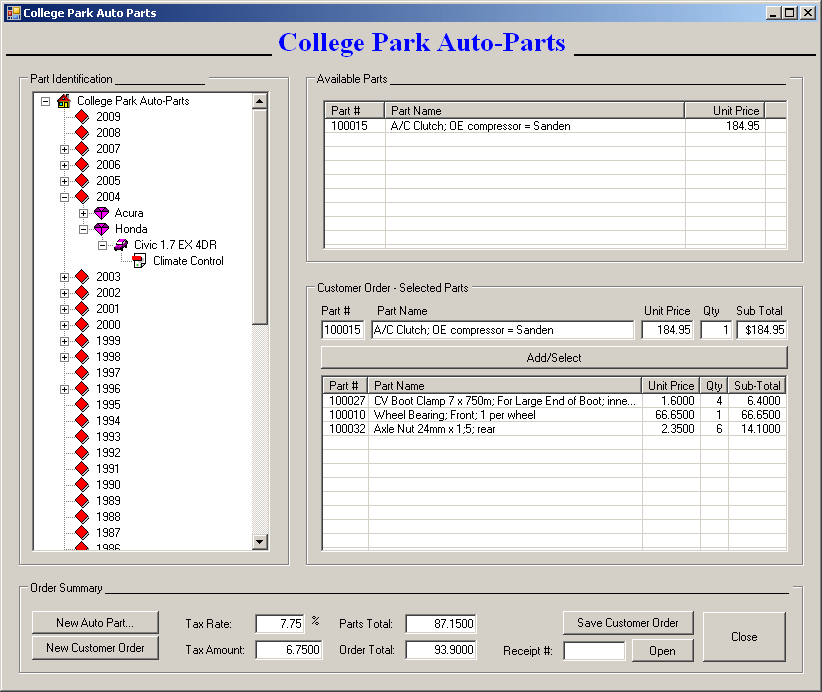Click the Order Total field showing 93.9000
Image resolution: width=822 pixels, height=692 pixels.
tap(441, 650)
